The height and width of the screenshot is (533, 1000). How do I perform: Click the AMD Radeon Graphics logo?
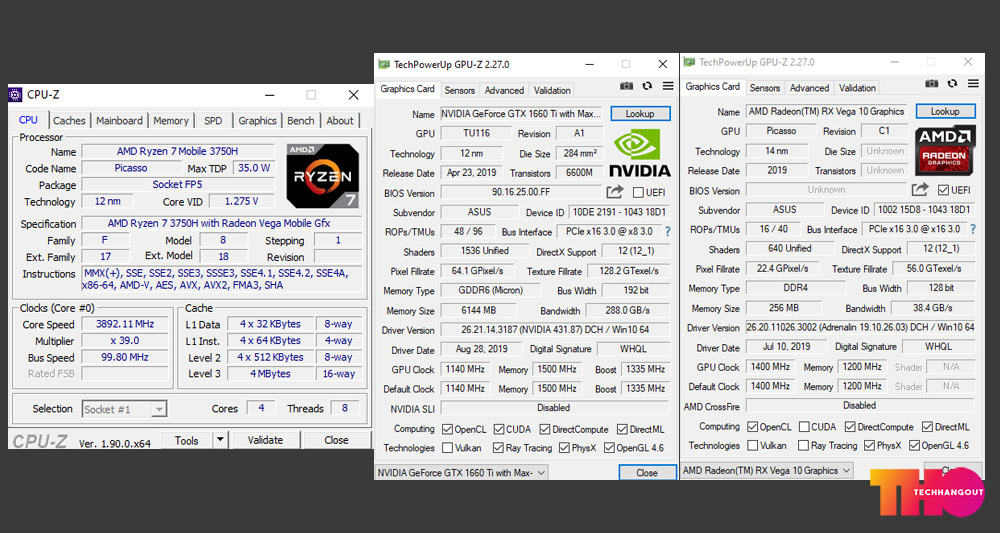coord(945,150)
